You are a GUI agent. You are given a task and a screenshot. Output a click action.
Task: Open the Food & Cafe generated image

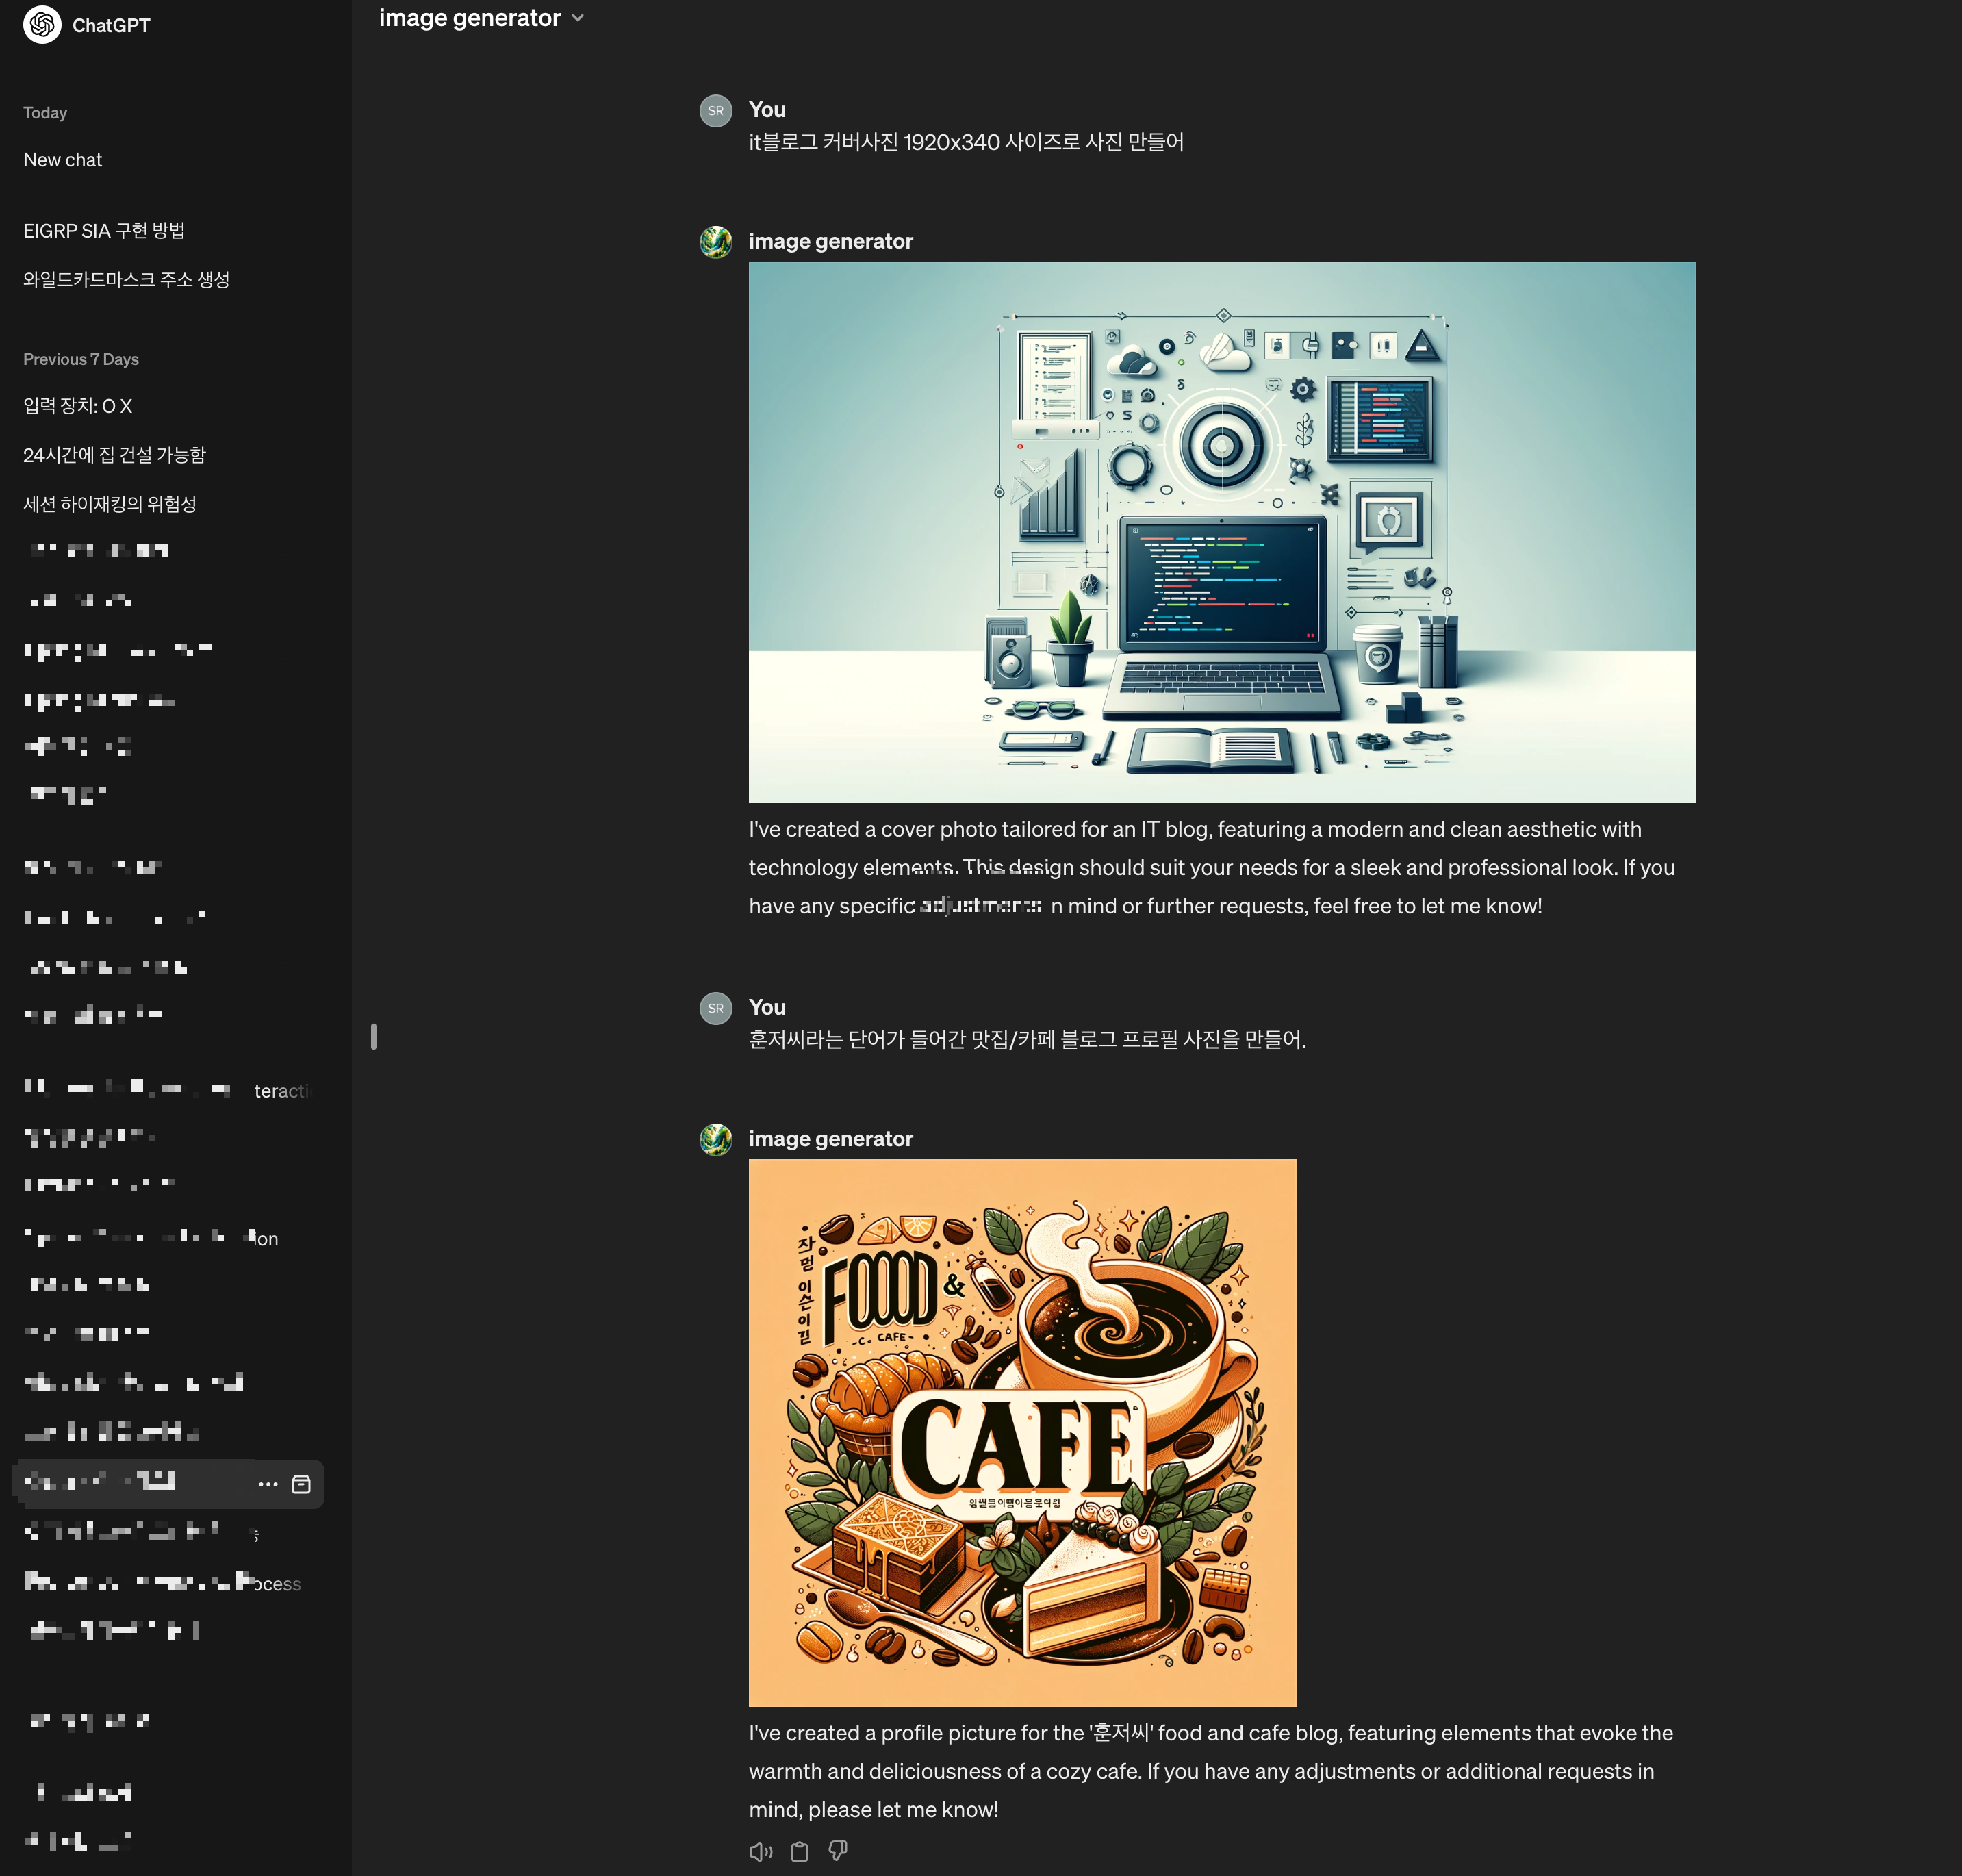[1022, 1432]
